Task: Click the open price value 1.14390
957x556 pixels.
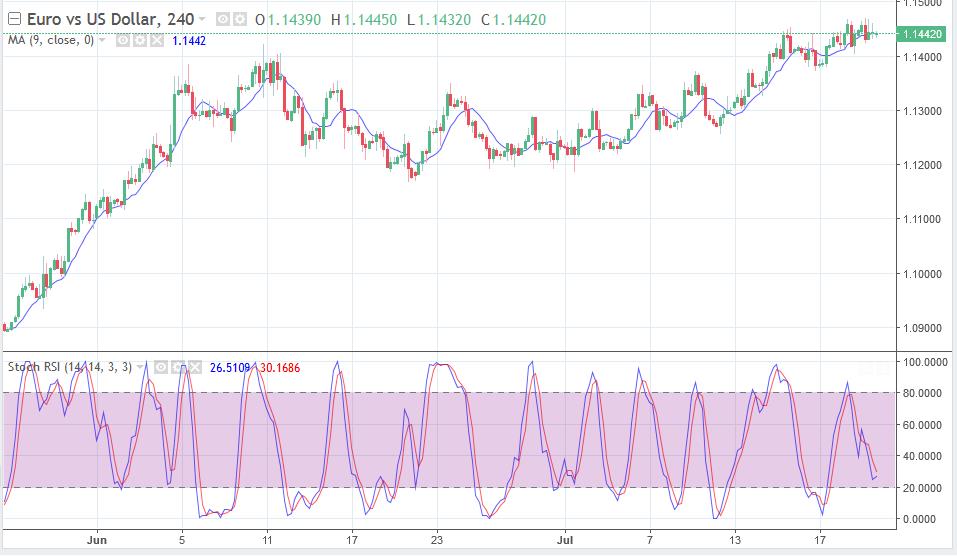Action: [295, 20]
